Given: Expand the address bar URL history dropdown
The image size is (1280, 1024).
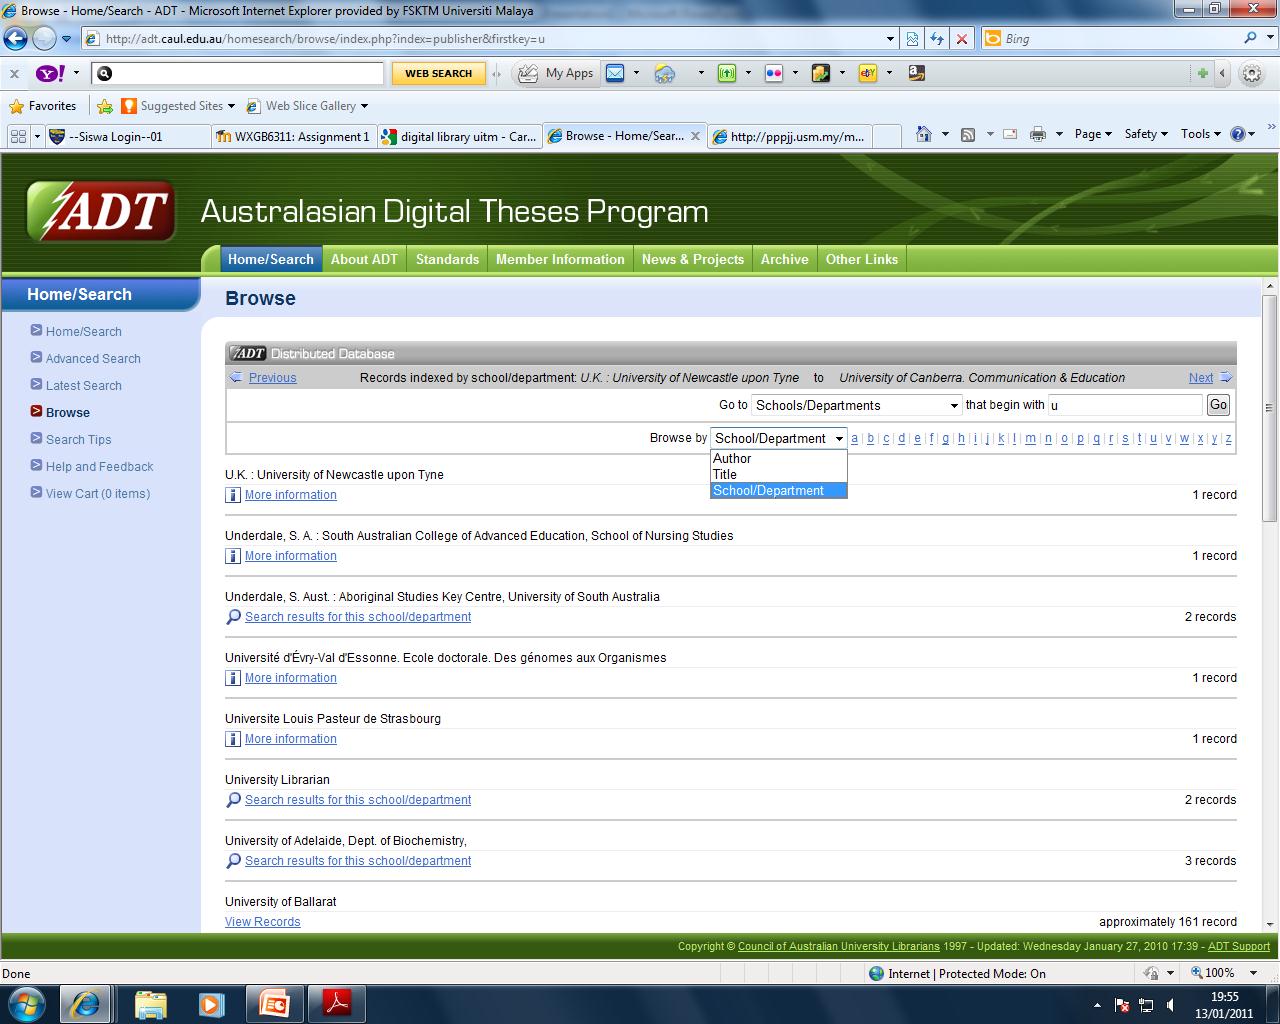Looking at the screenshot, I should 890,39.
